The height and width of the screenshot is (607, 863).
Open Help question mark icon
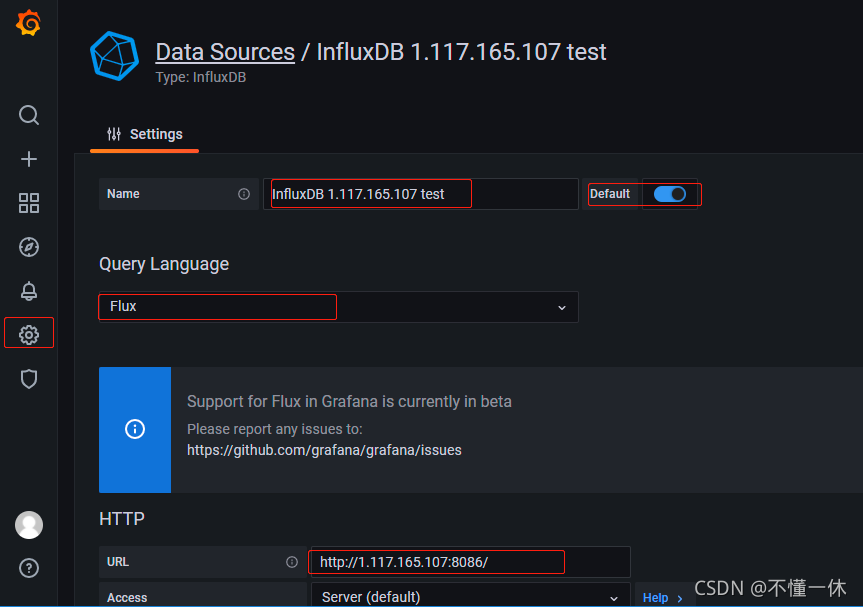tap(29, 568)
